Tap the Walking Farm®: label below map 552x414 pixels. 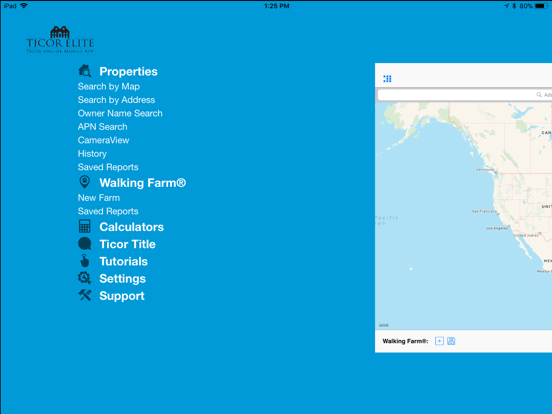406,341
